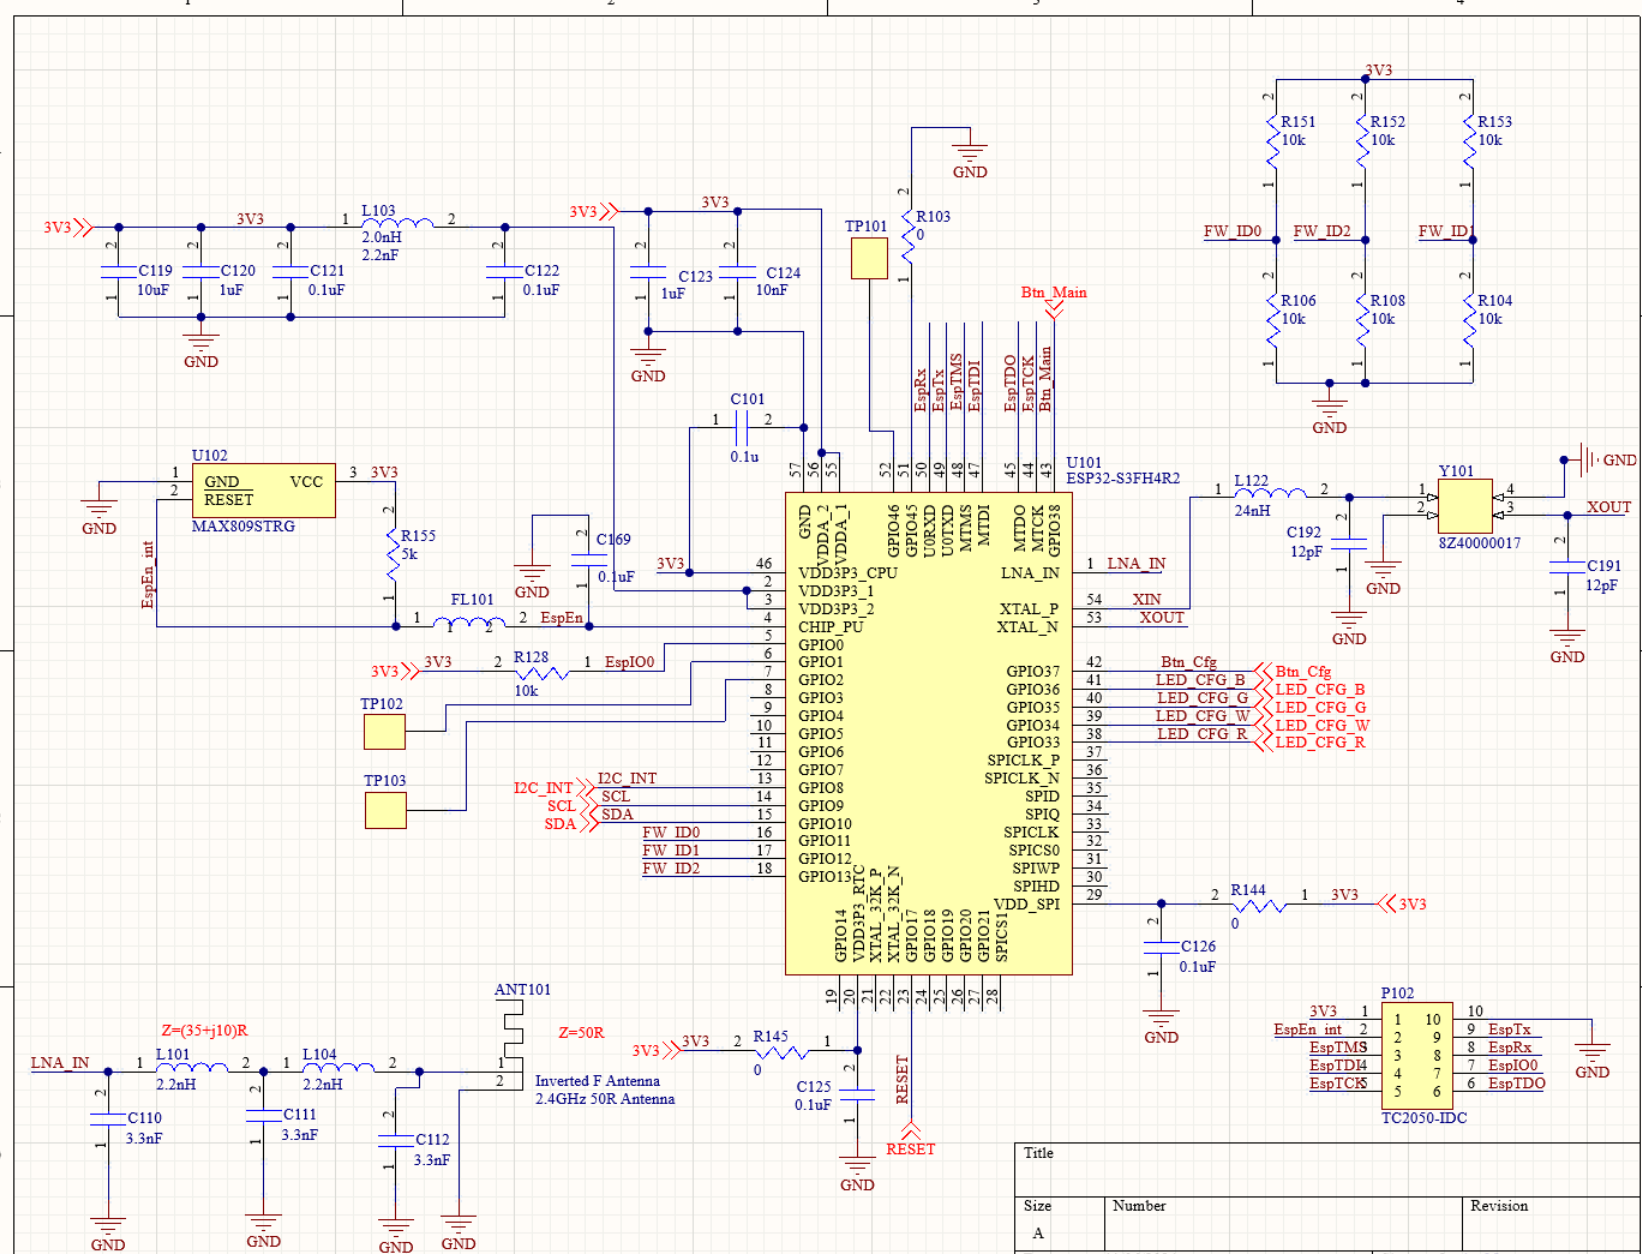Select capacitor C120 1uF symbol

click(x=201, y=271)
